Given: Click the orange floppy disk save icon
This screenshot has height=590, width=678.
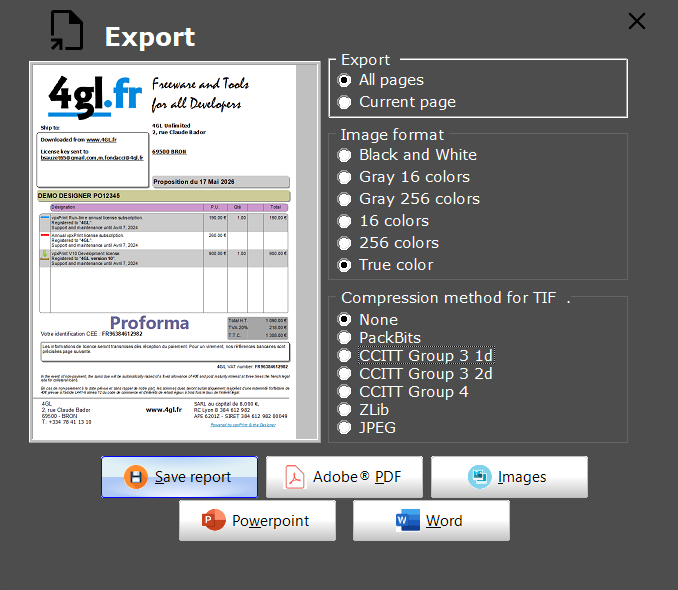Looking at the screenshot, I should 136,477.
